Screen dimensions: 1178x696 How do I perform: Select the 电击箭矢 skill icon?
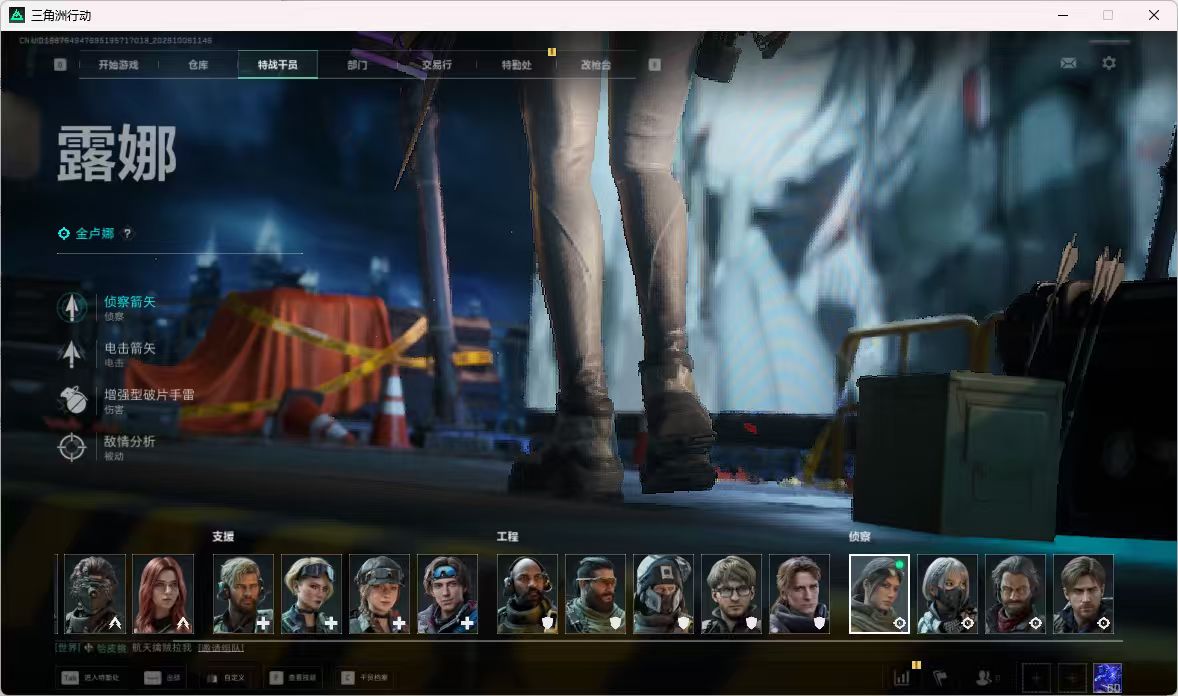coord(72,353)
